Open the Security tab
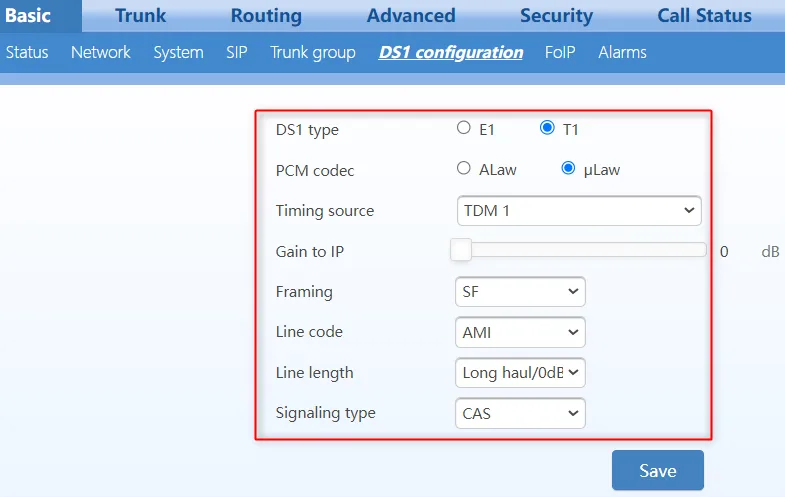Image resolution: width=785 pixels, height=497 pixels. 556,16
